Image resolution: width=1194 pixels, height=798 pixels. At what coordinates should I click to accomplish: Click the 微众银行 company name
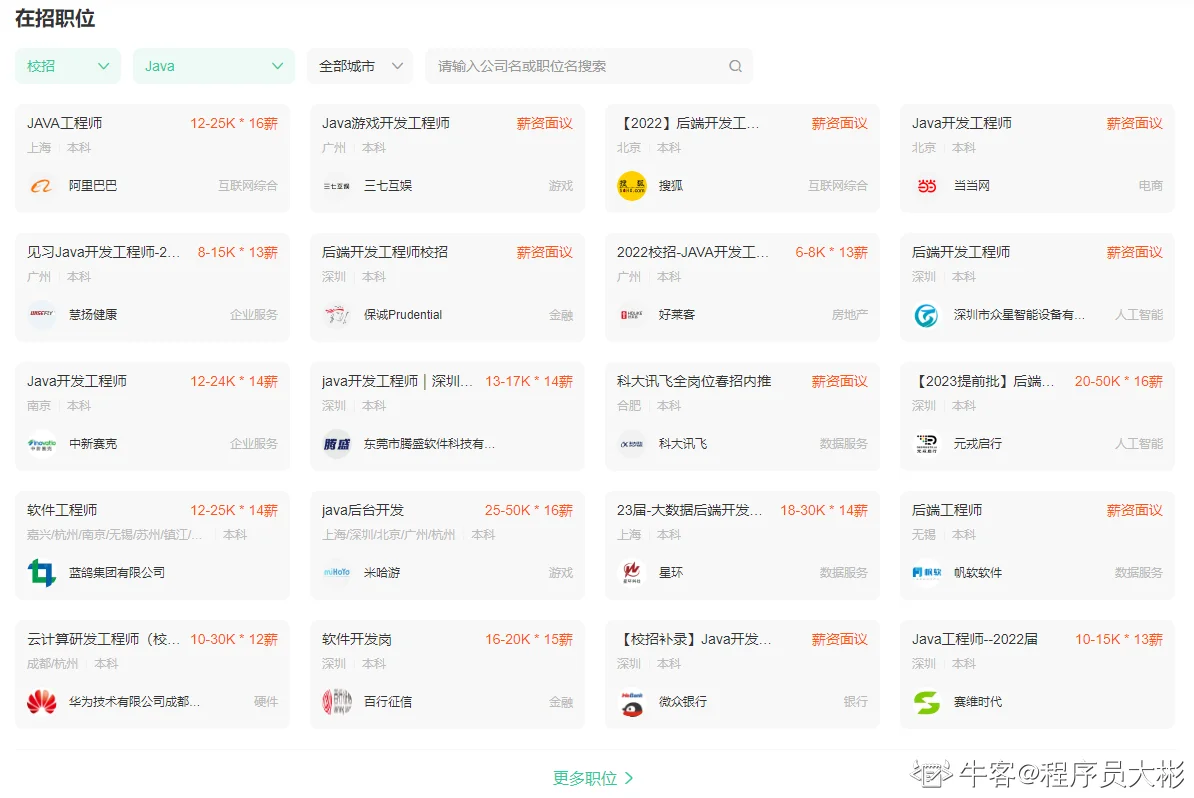pos(682,701)
